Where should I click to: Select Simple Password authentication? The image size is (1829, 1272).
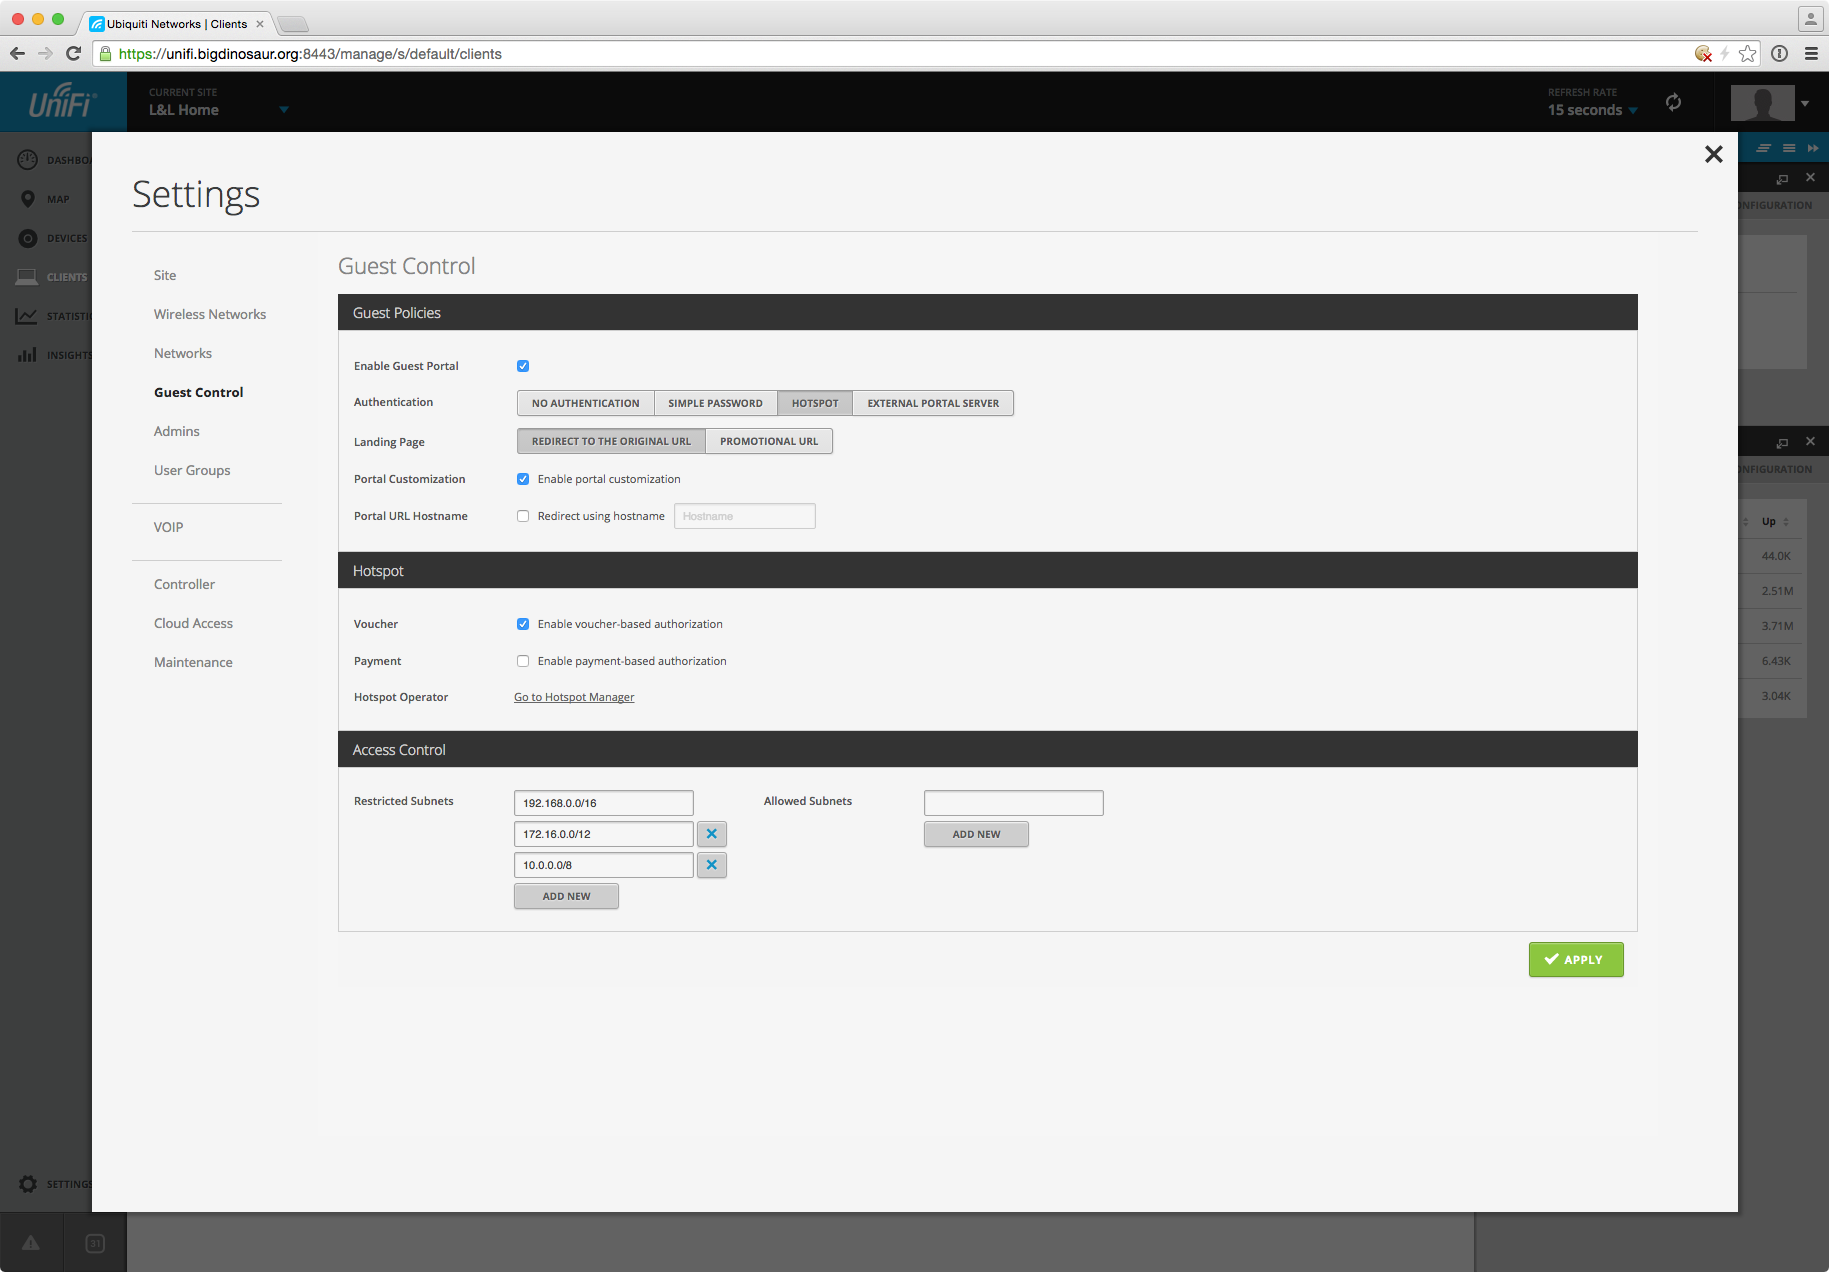[x=715, y=403]
